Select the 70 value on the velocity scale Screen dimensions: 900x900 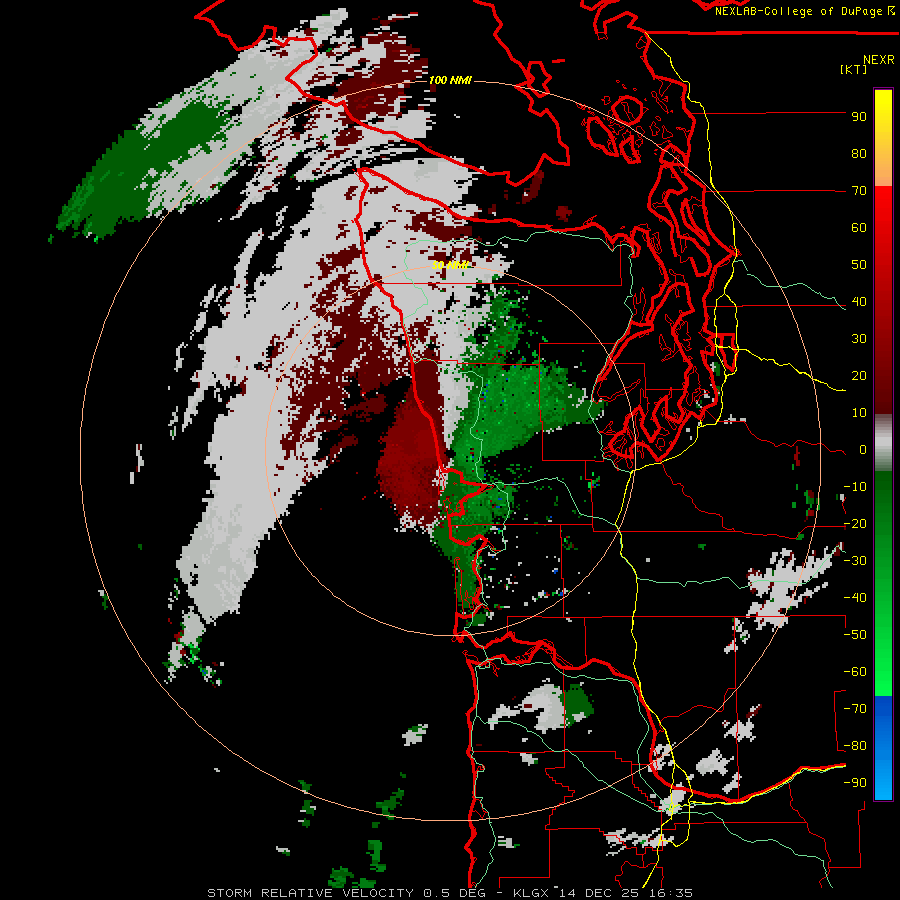(x=859, y=191)
